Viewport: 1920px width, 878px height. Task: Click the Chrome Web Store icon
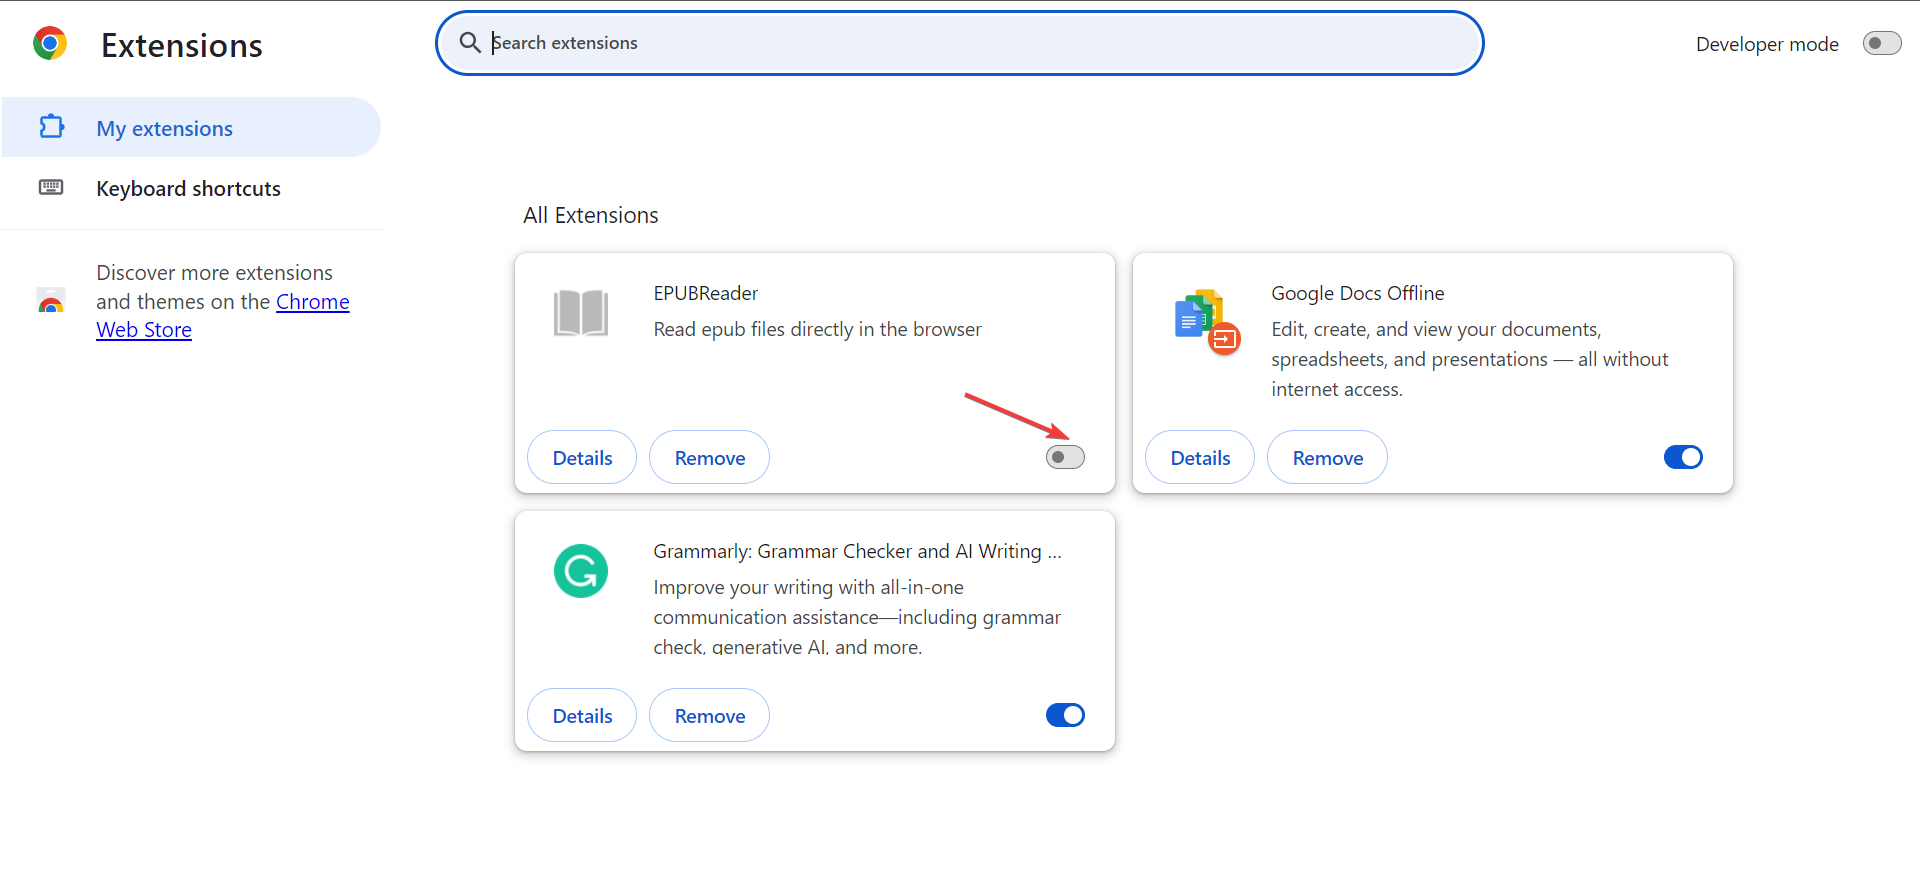[x=51, y=300]
